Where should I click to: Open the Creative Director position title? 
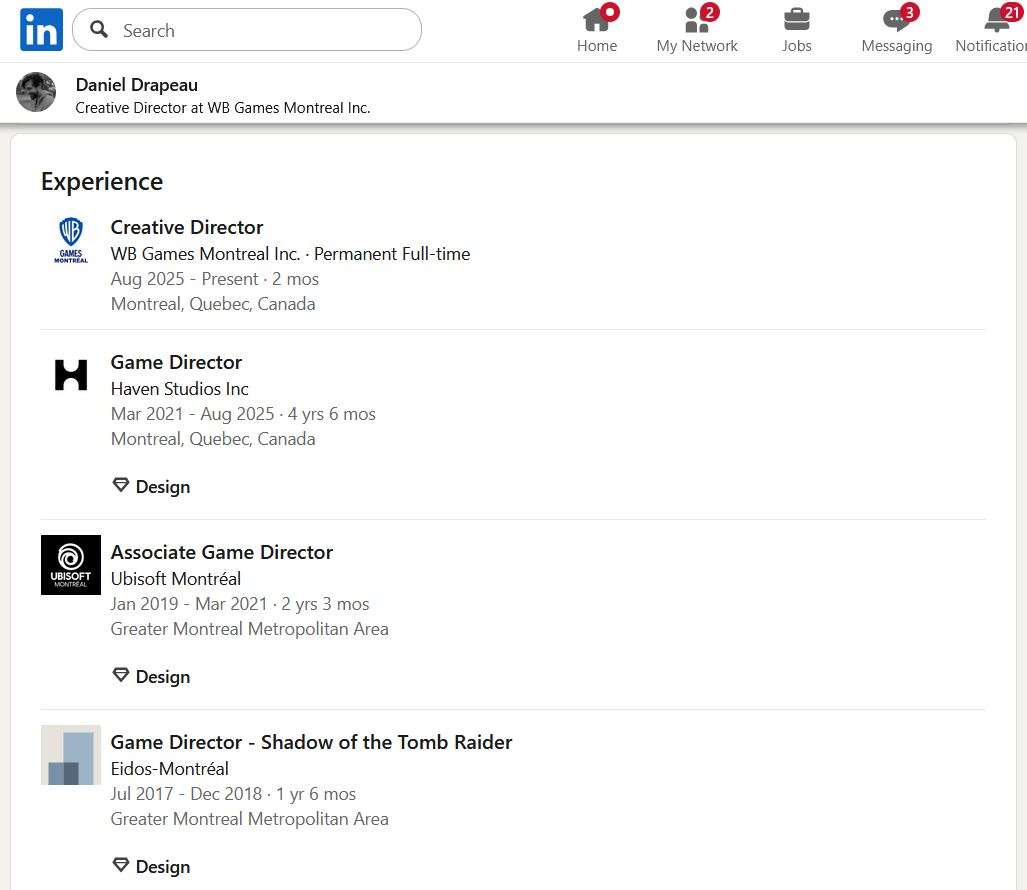coord(187,227)
